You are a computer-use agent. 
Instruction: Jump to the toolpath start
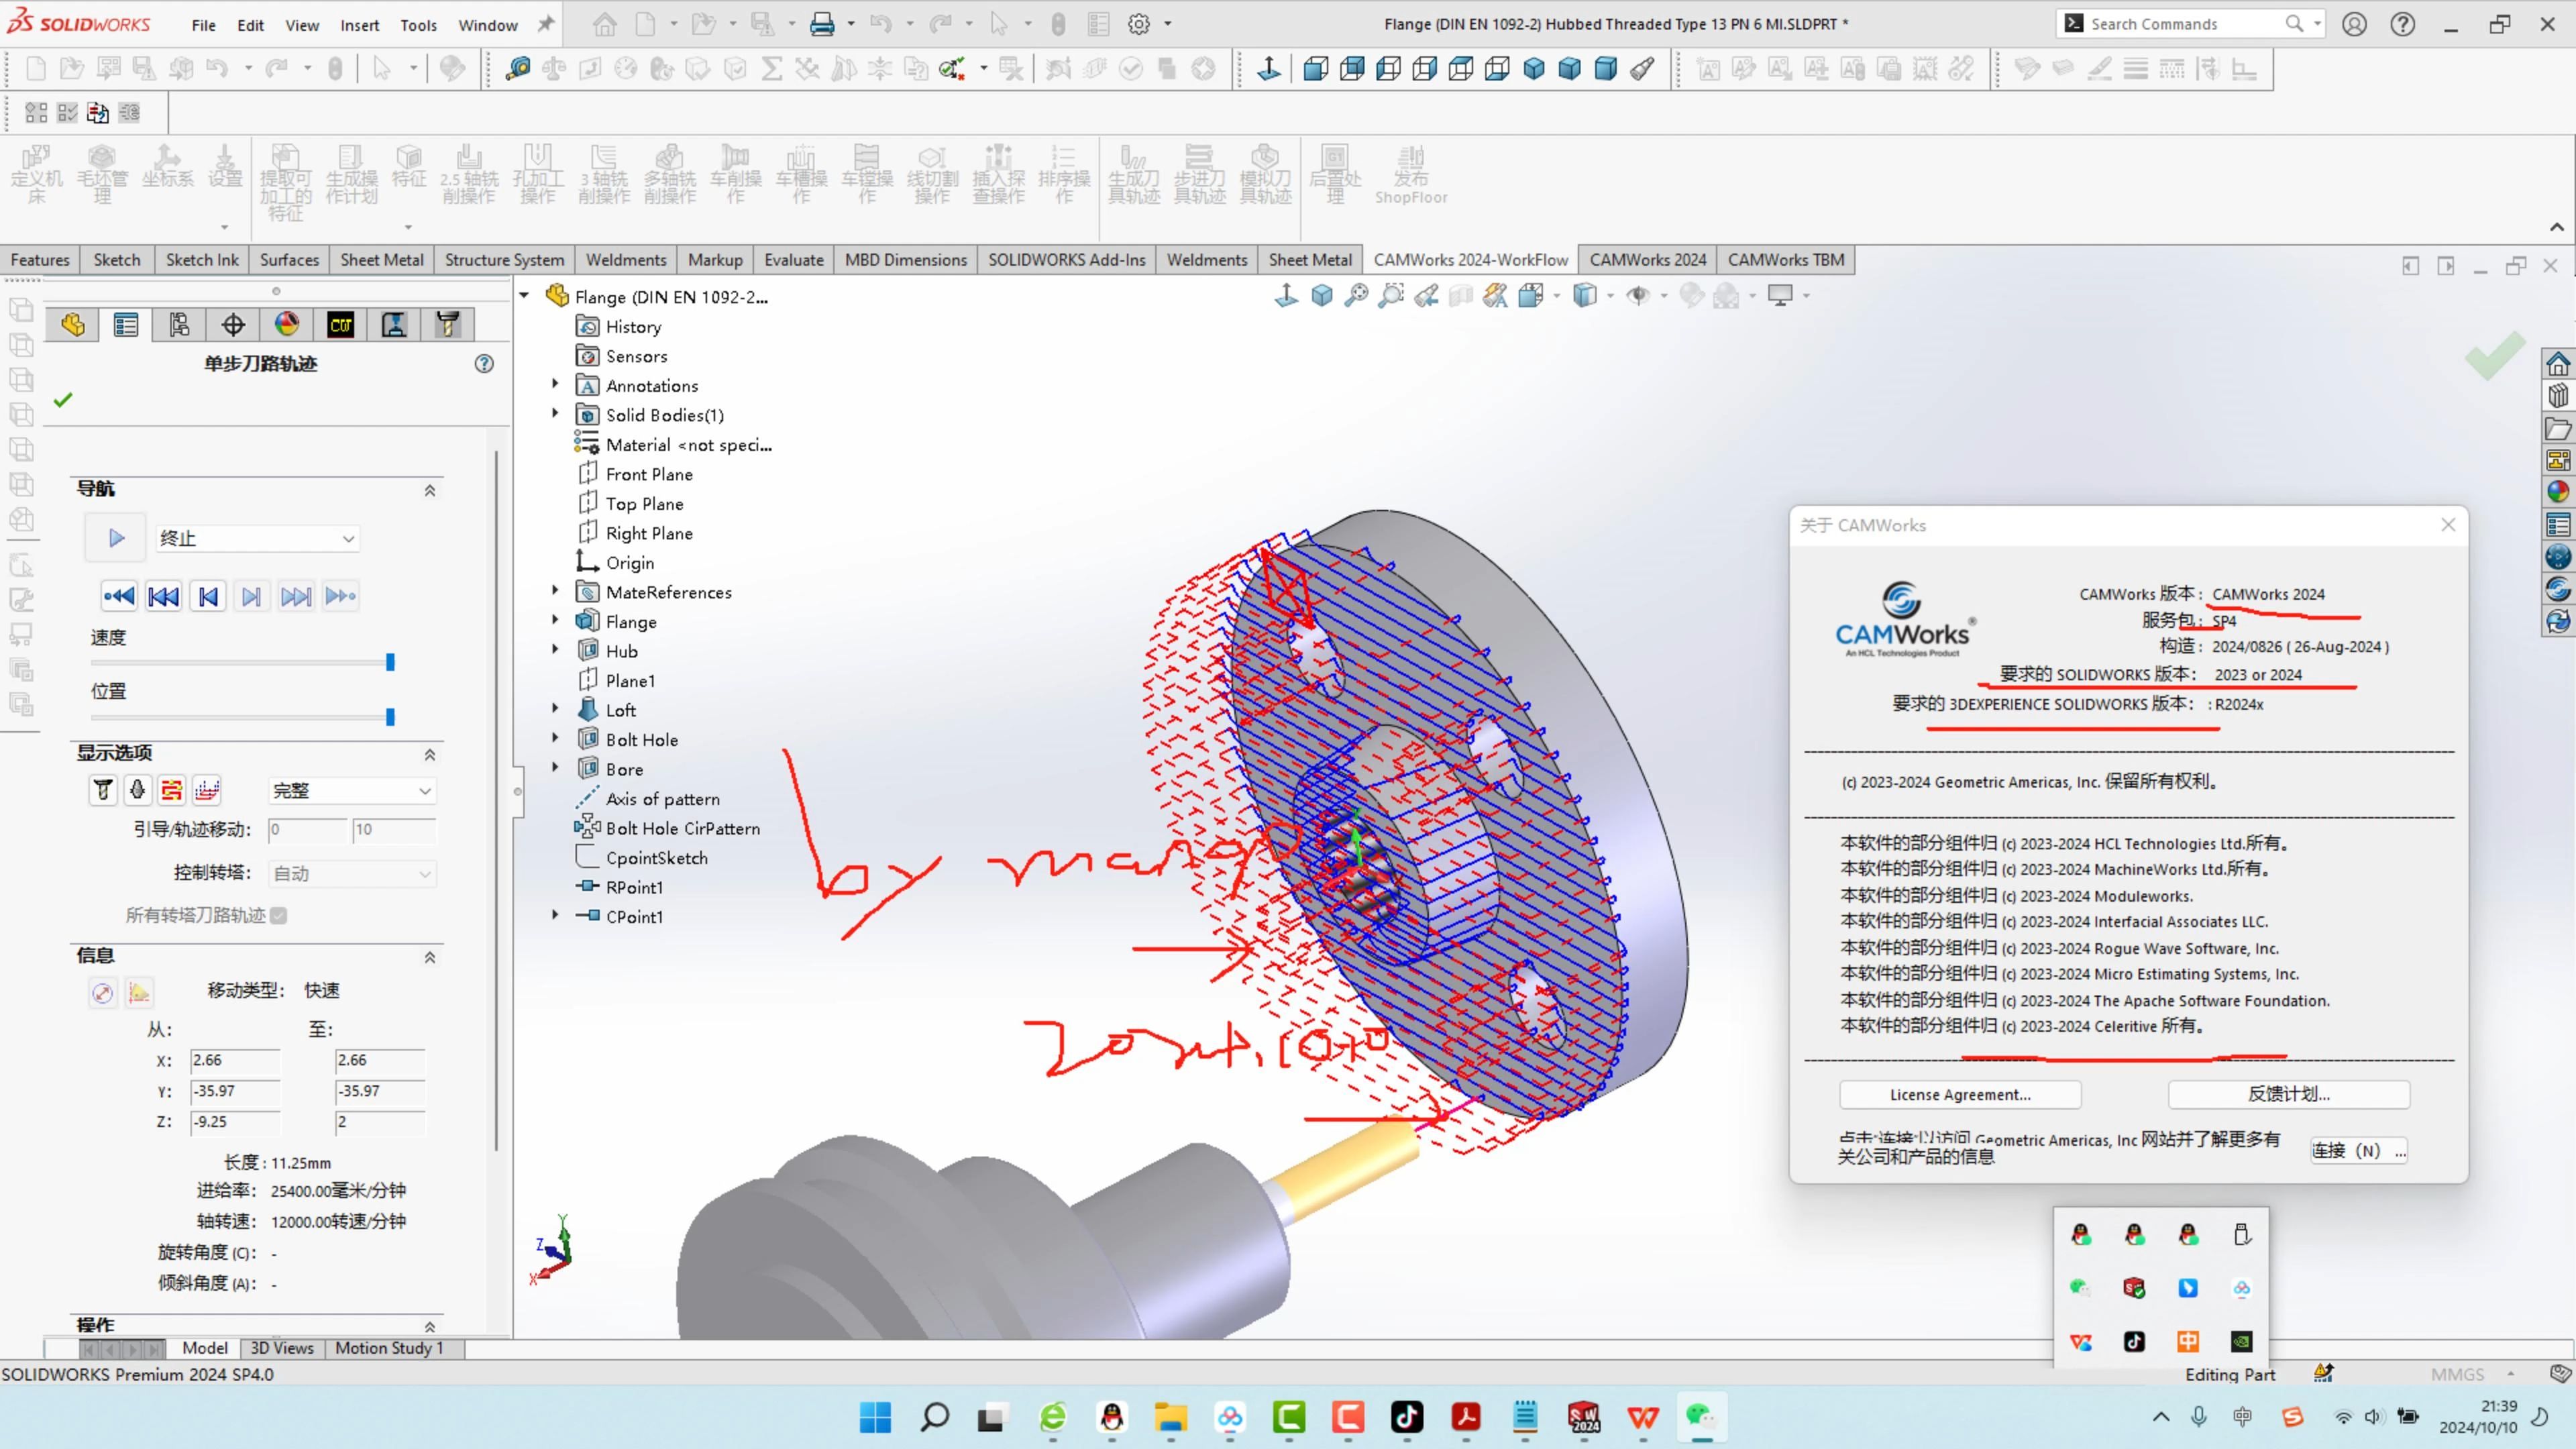pos(119,597)
